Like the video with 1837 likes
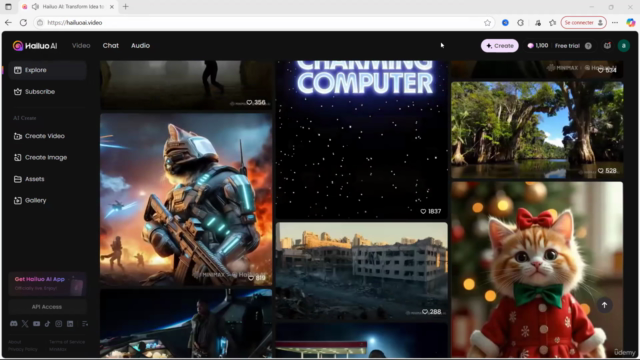The height and width of the screenshot is (360, 640). [x=423, y=211]
